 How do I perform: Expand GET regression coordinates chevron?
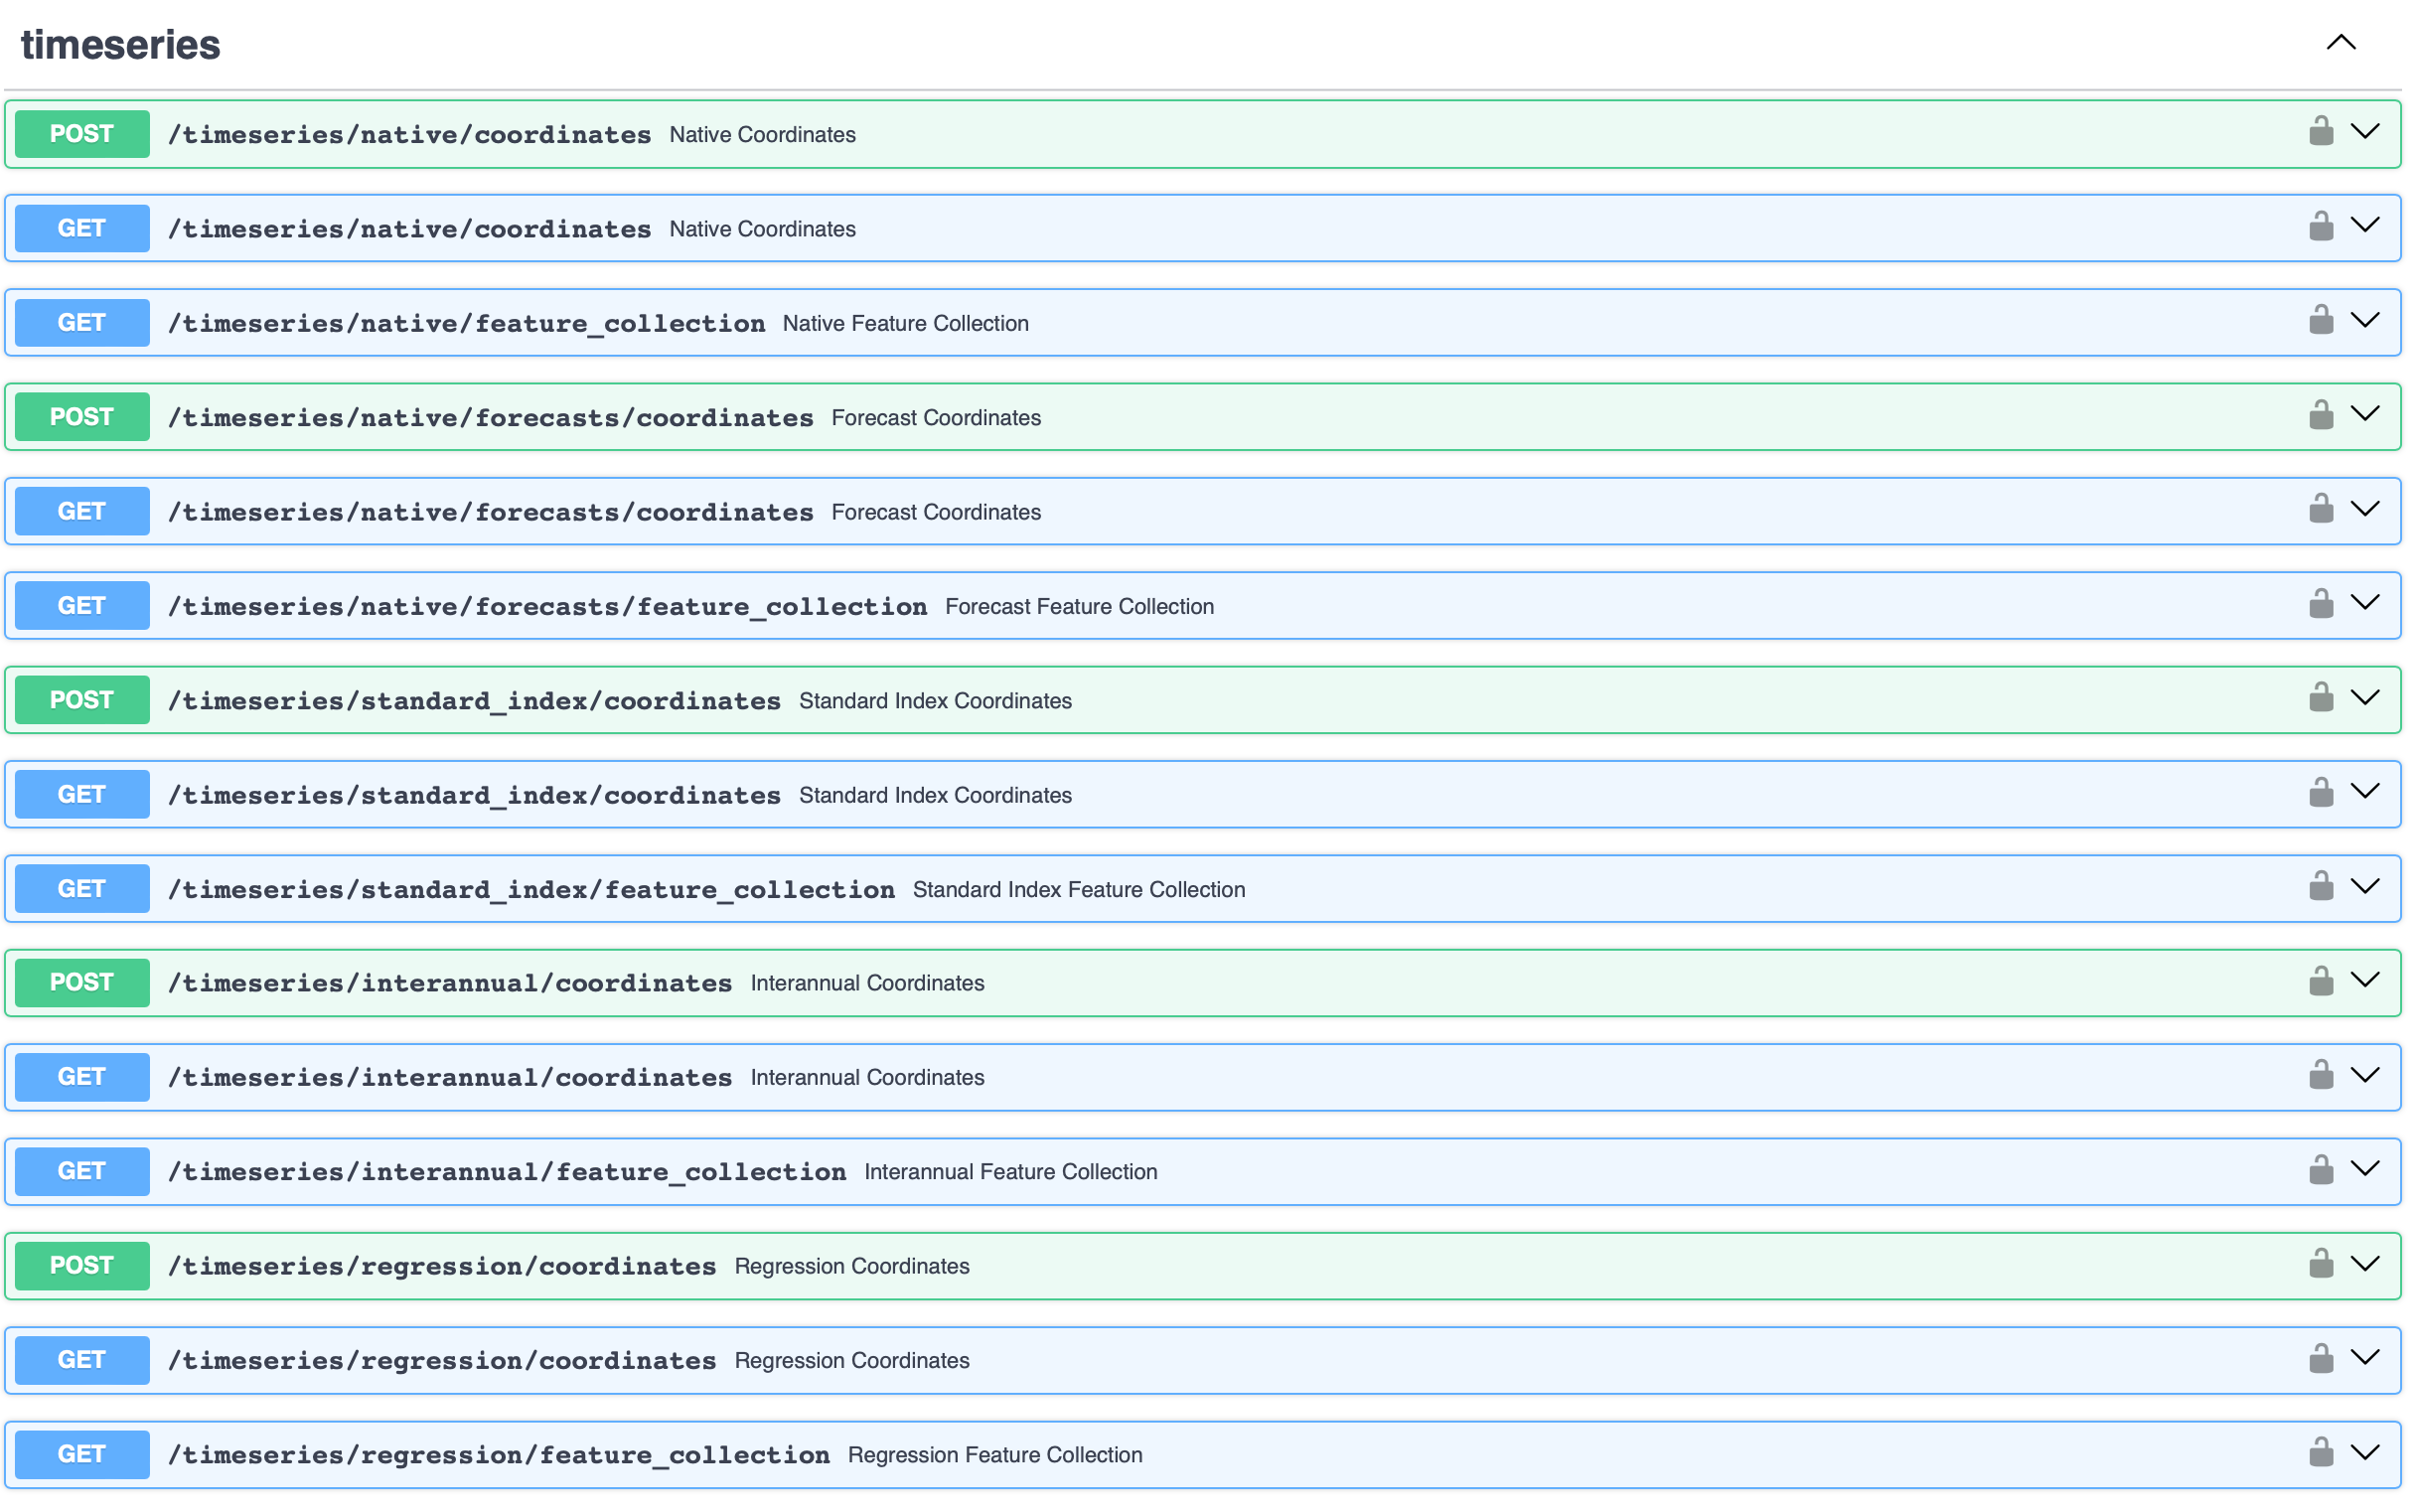coord(2364,1358)
